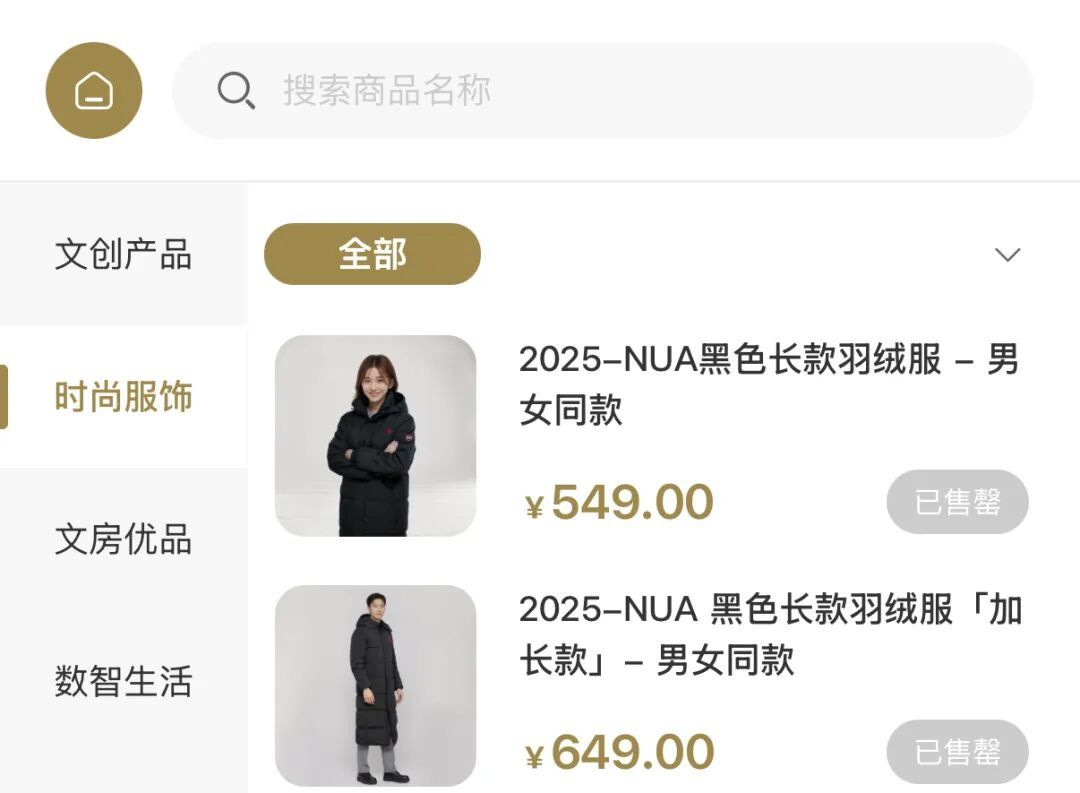Select the 全部 filter pill

[371, 255]
